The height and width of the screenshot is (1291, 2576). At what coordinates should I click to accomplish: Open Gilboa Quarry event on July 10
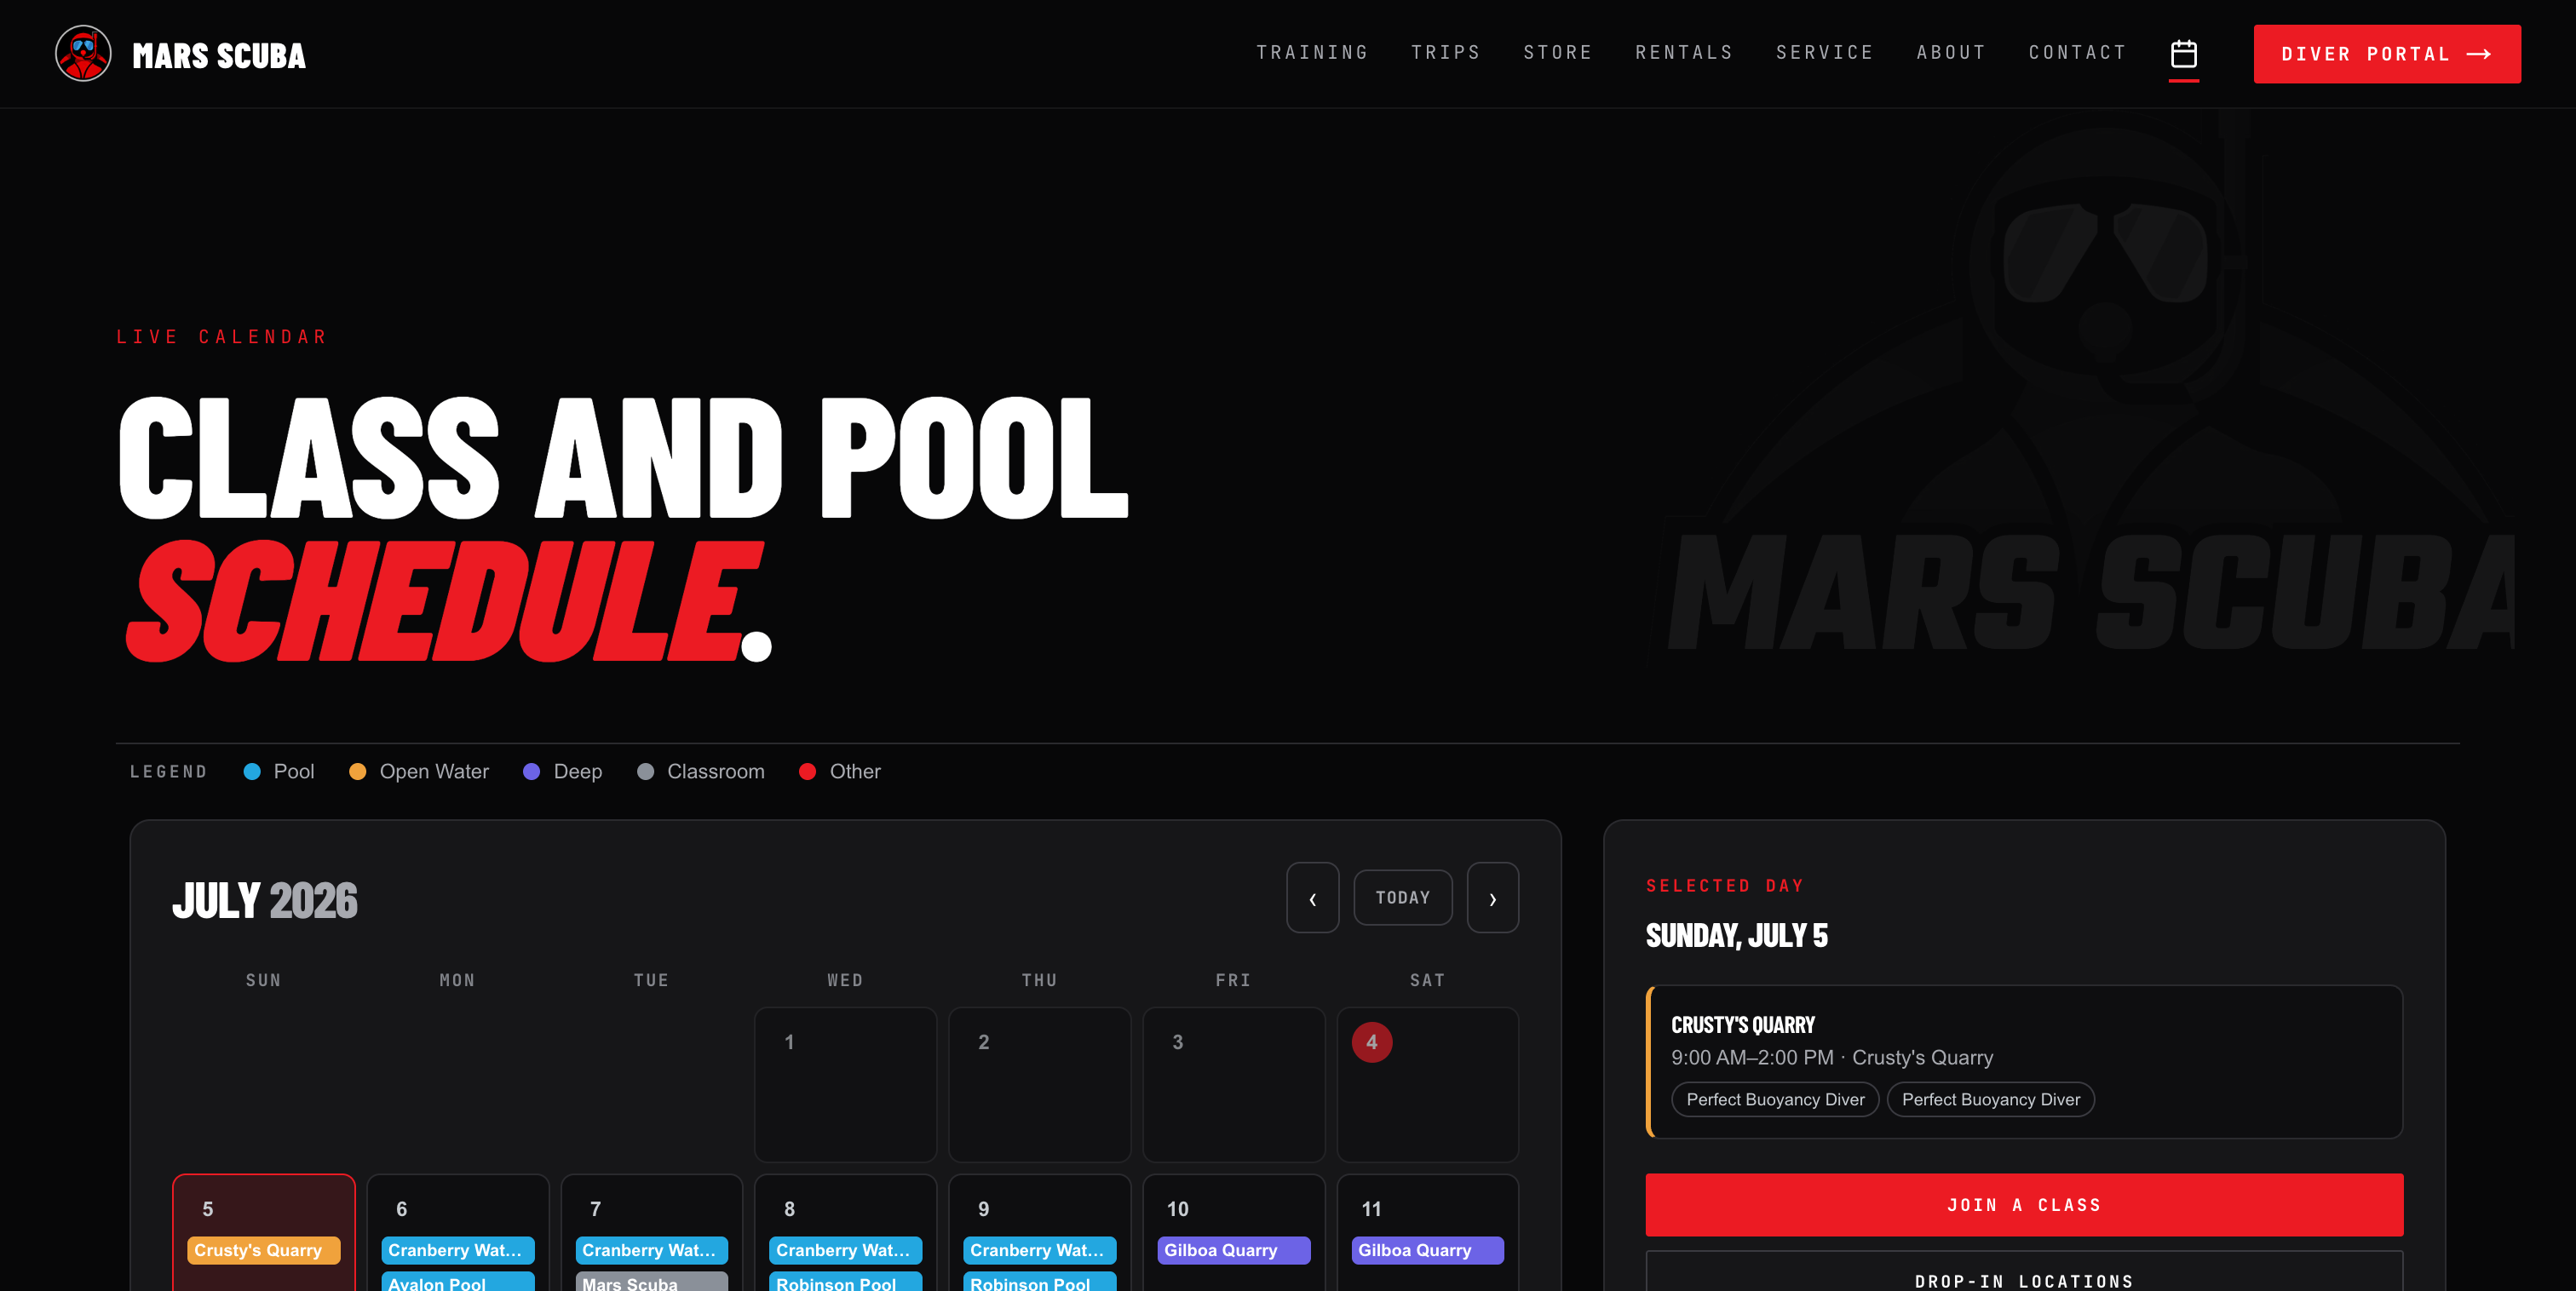(1233, 1250)
